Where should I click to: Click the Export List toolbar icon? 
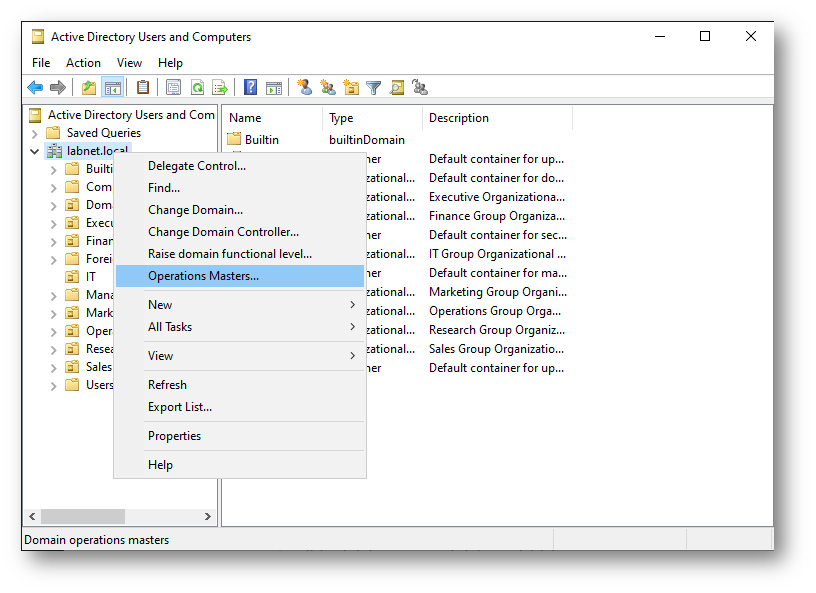(220, 87)
